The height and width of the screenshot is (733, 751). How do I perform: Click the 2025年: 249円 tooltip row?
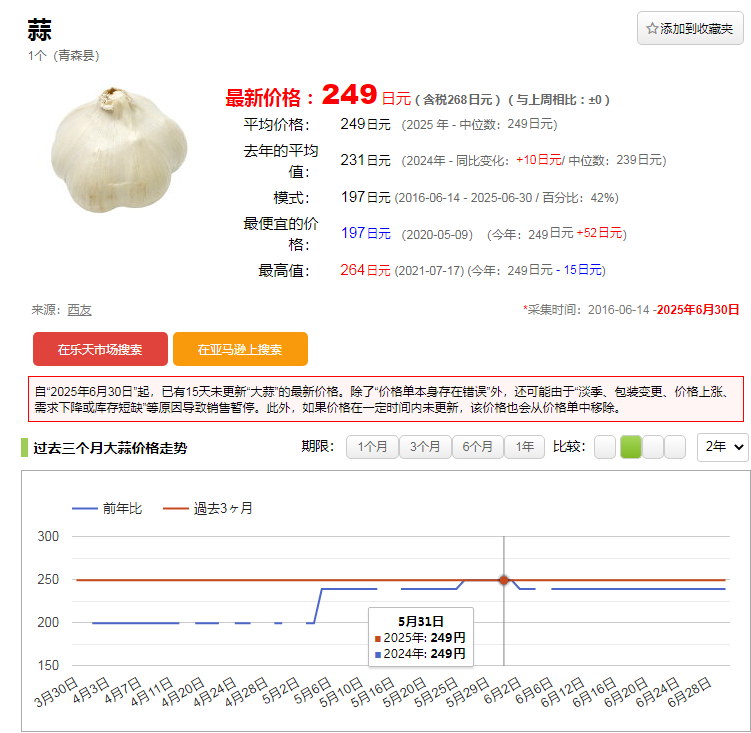pyautogui.click(x=420, y=638)
